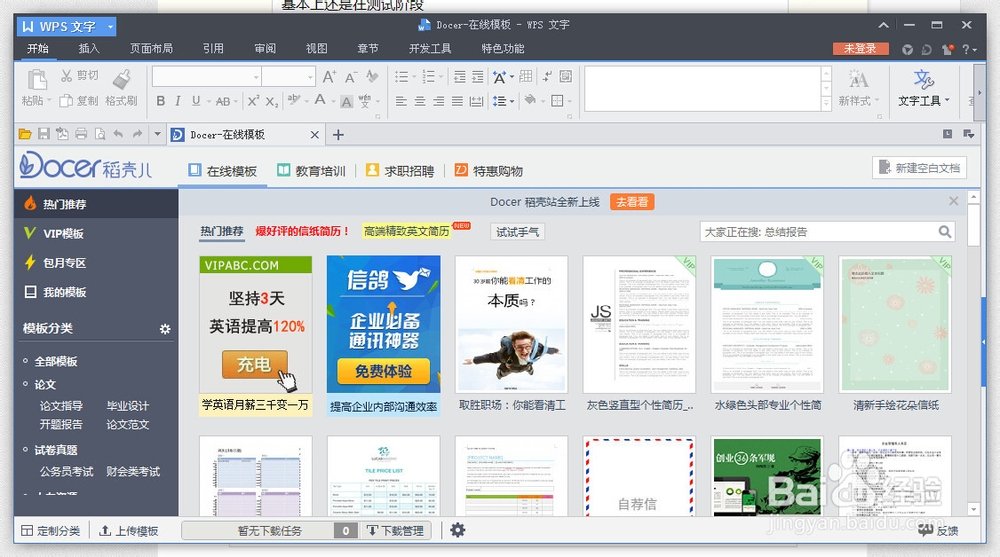Click the 毕业设计 category link

(x=128, y=406)
